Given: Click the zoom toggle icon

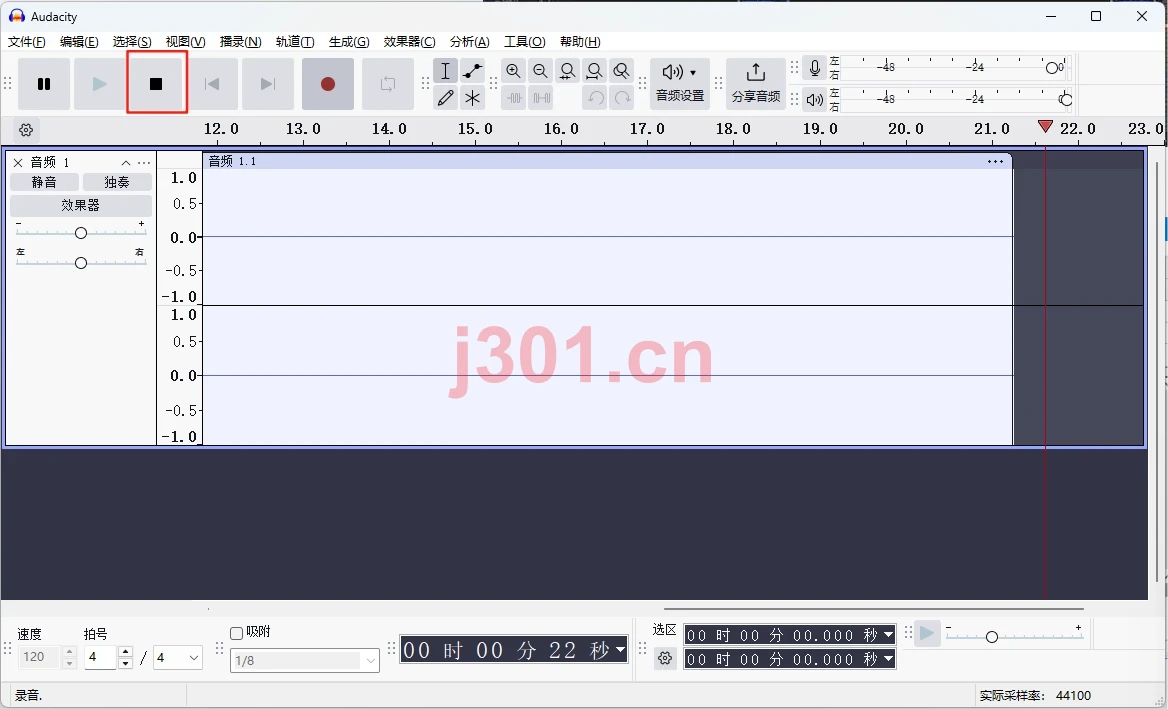Looking at the screenshot, I should coord(621,71).
